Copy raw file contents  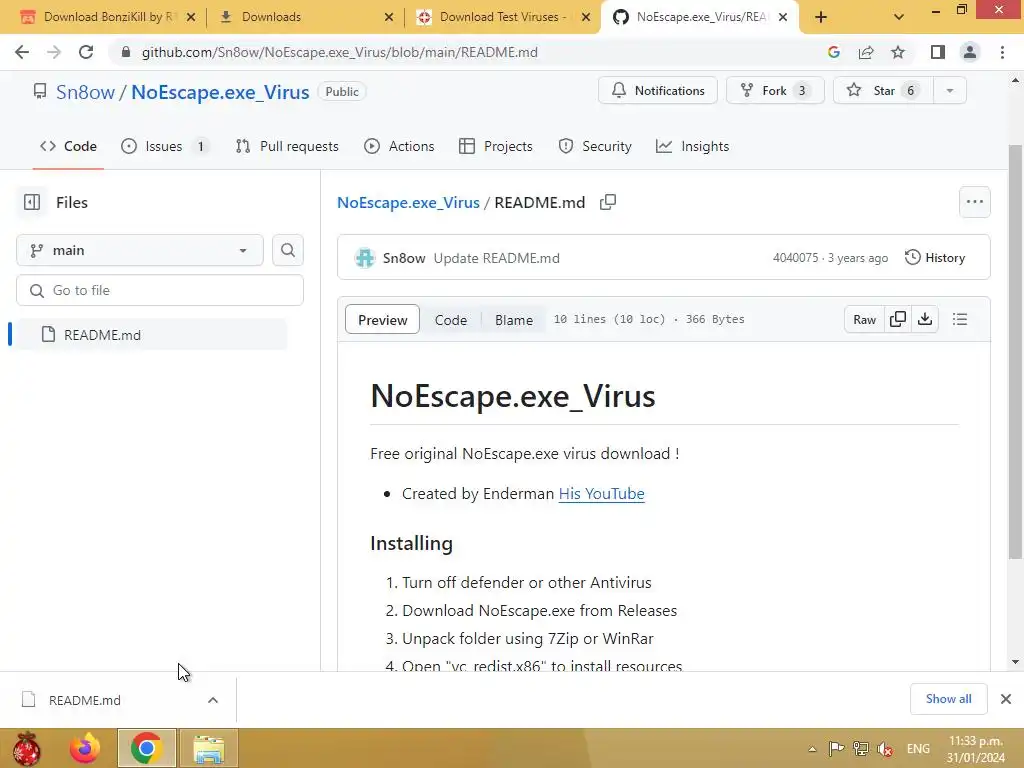pos(898,319)
